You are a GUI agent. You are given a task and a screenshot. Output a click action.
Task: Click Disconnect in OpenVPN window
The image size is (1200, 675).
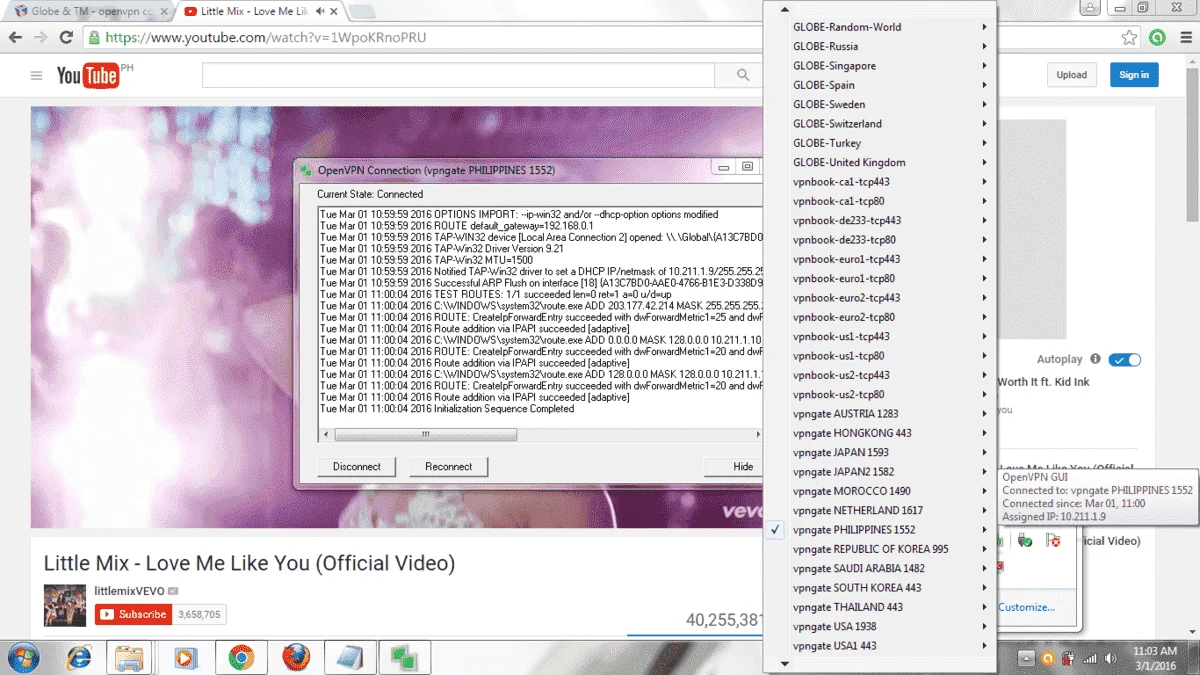coord(357,467)
